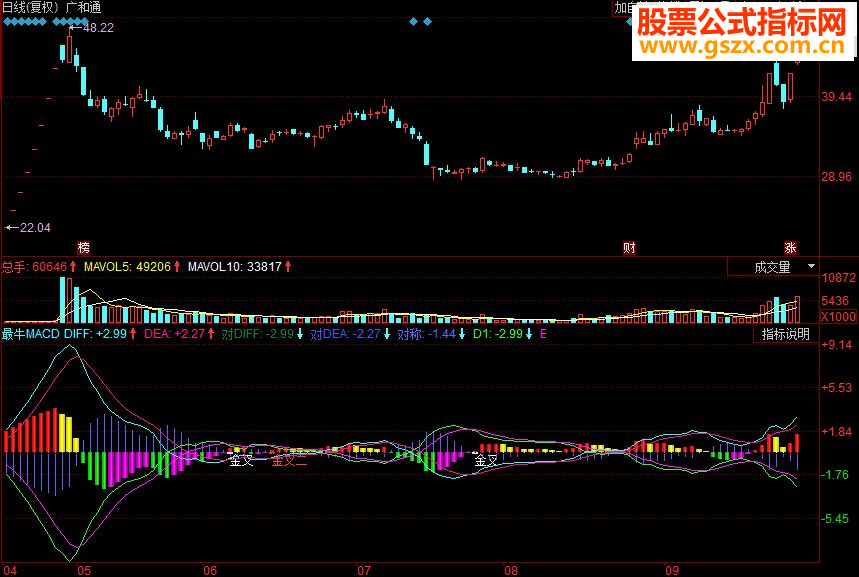
Task: Click the +9.14 MACD axis label
Action: [x=837, y=345]
